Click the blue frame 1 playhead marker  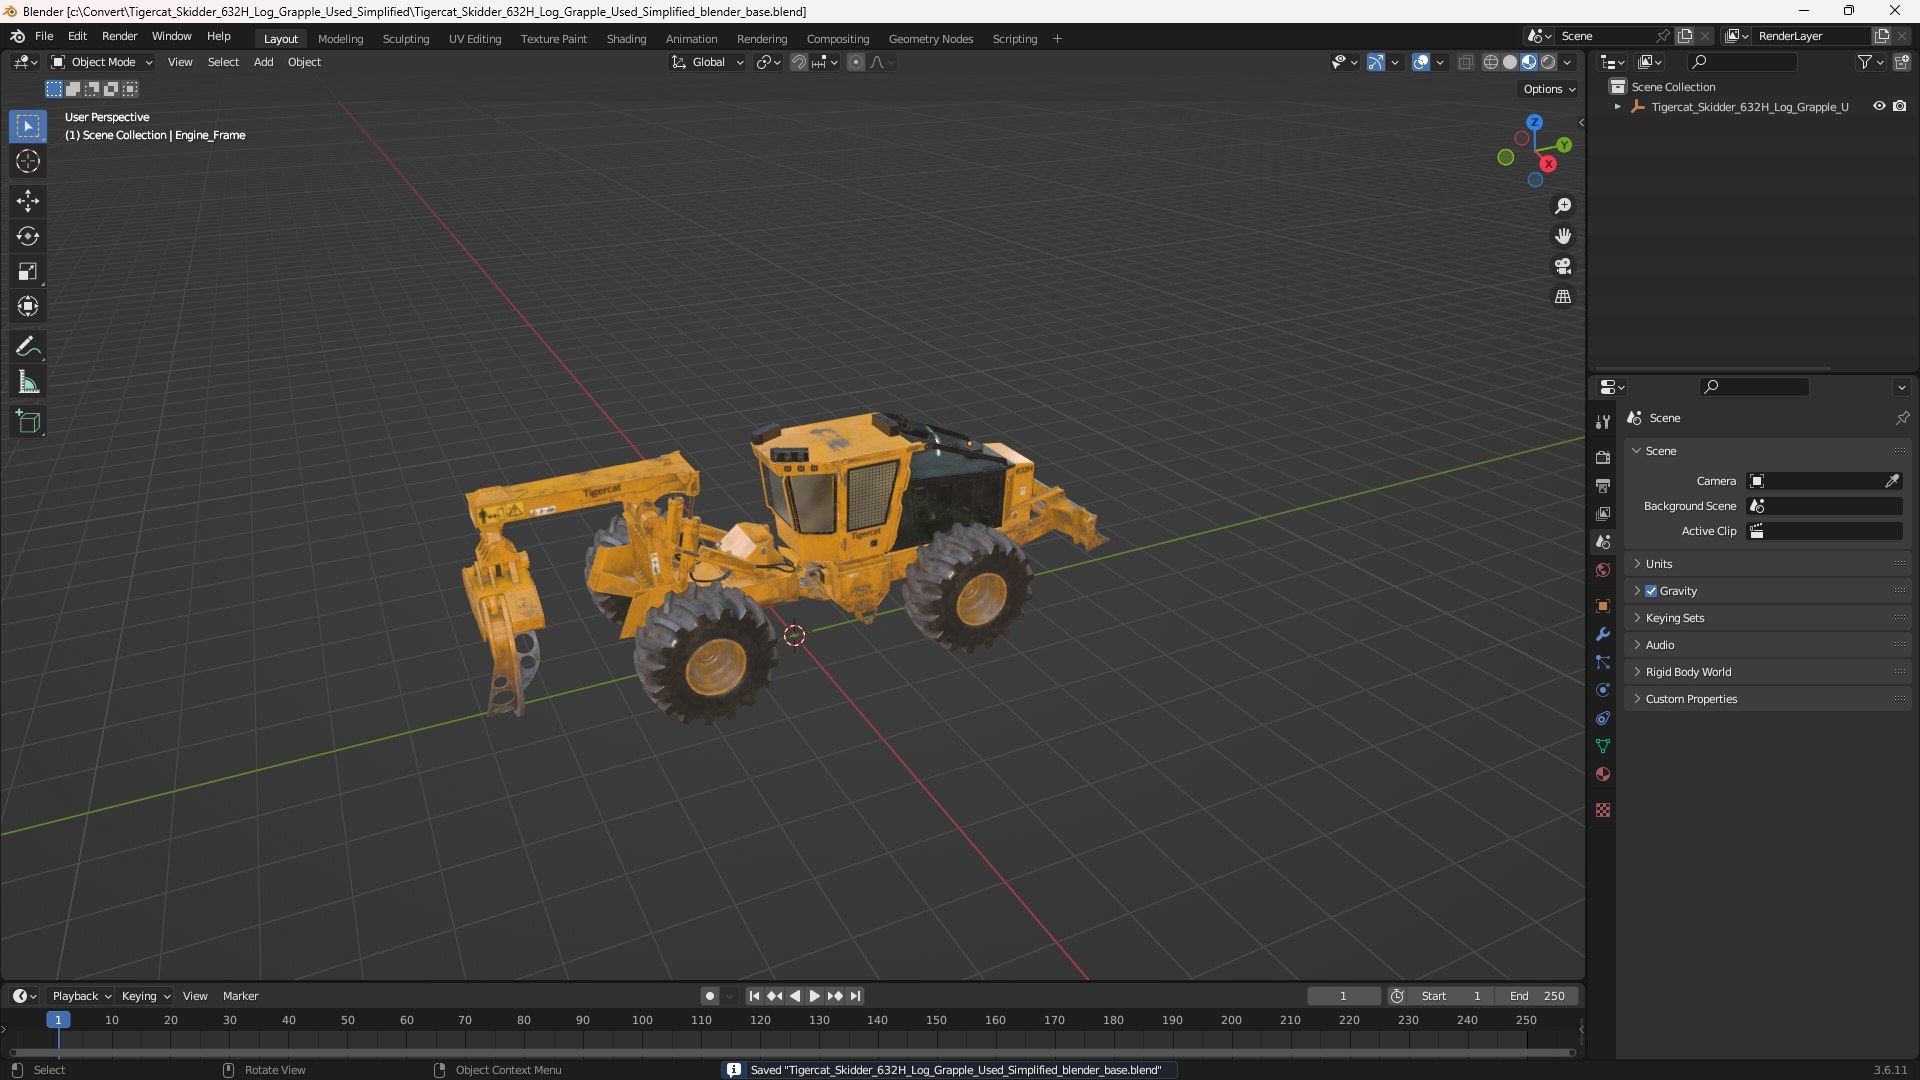58,1020
